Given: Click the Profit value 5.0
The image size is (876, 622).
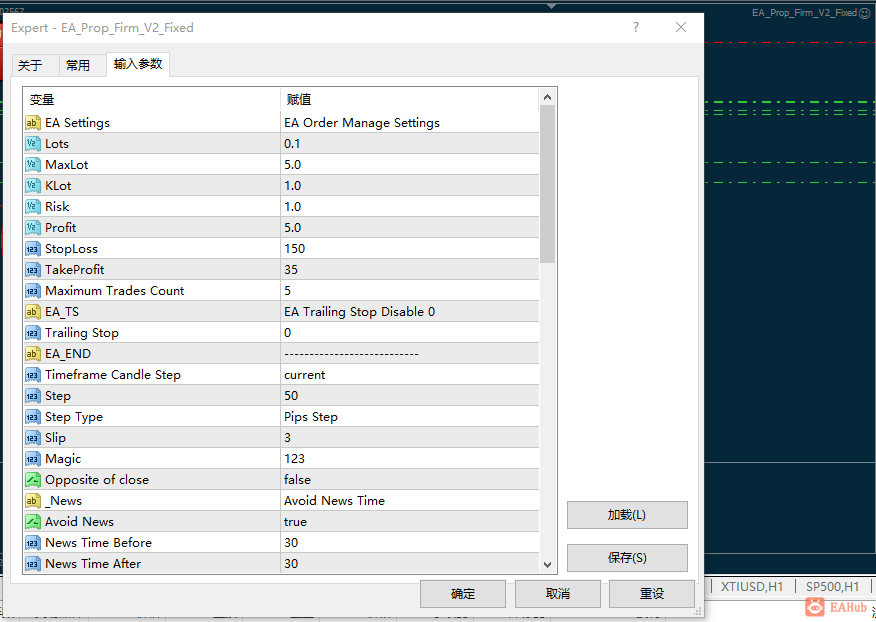Looking at the screenshot, I should tap(292, 227).
